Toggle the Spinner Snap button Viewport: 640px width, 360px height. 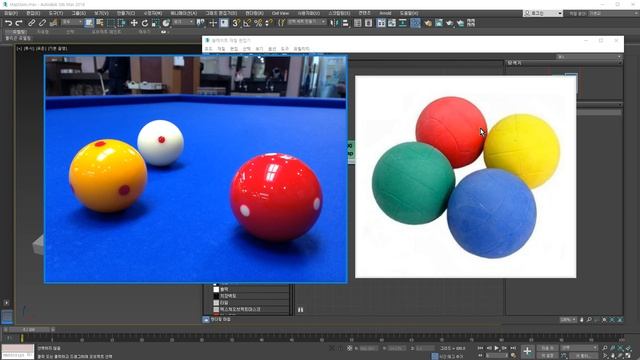[269, 23]
